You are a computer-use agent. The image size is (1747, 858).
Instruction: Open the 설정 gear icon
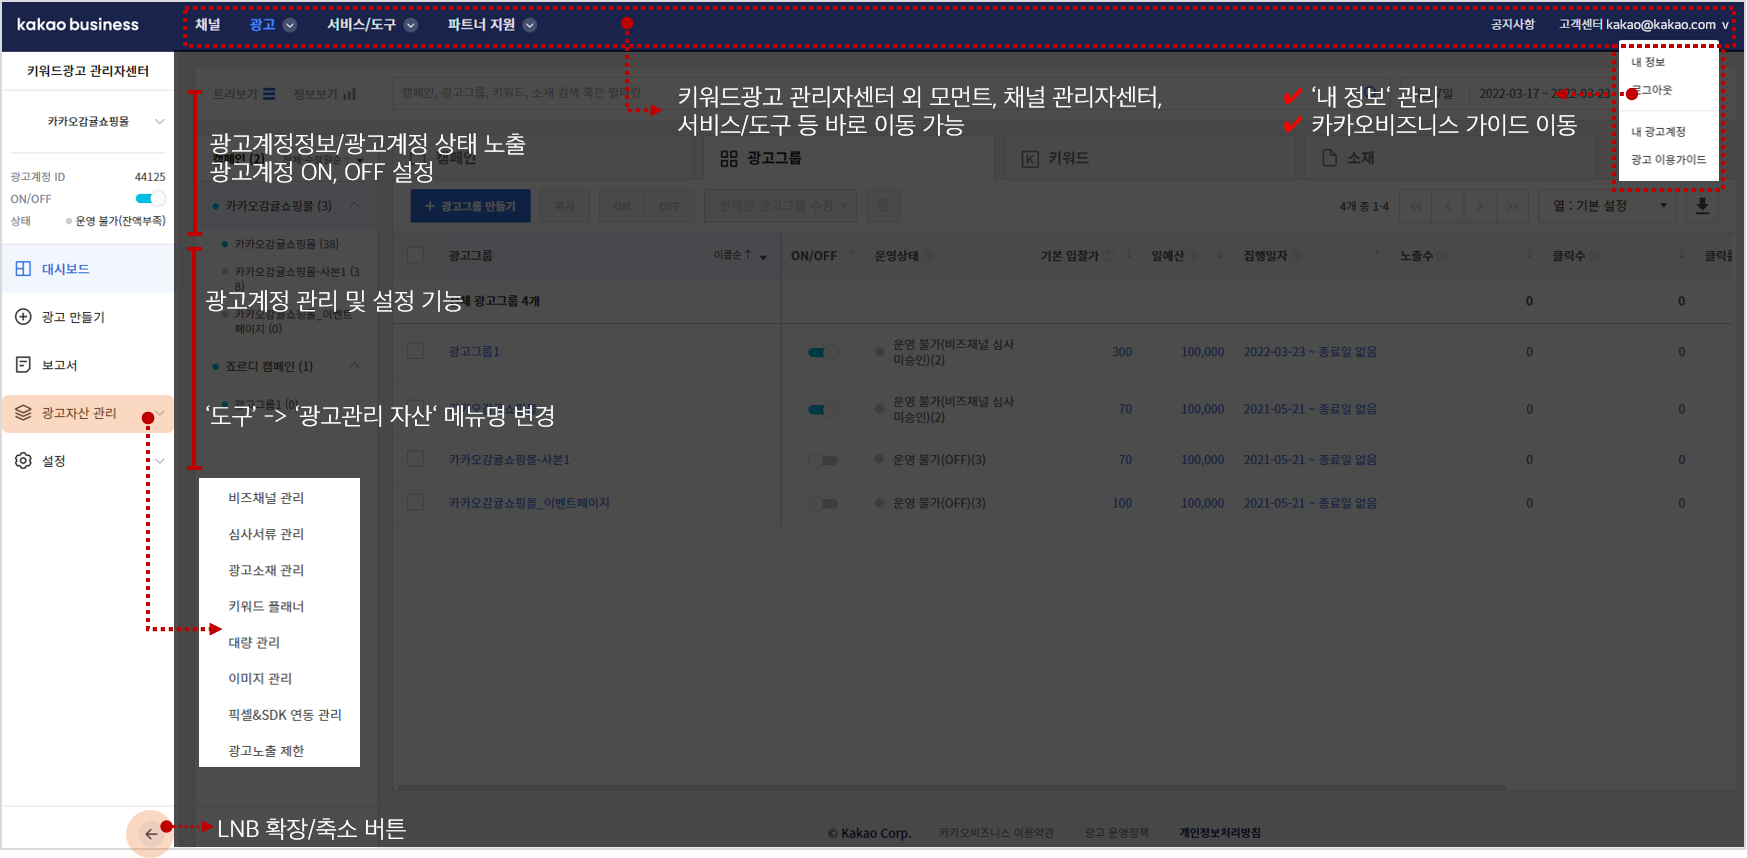pos(23,461)
